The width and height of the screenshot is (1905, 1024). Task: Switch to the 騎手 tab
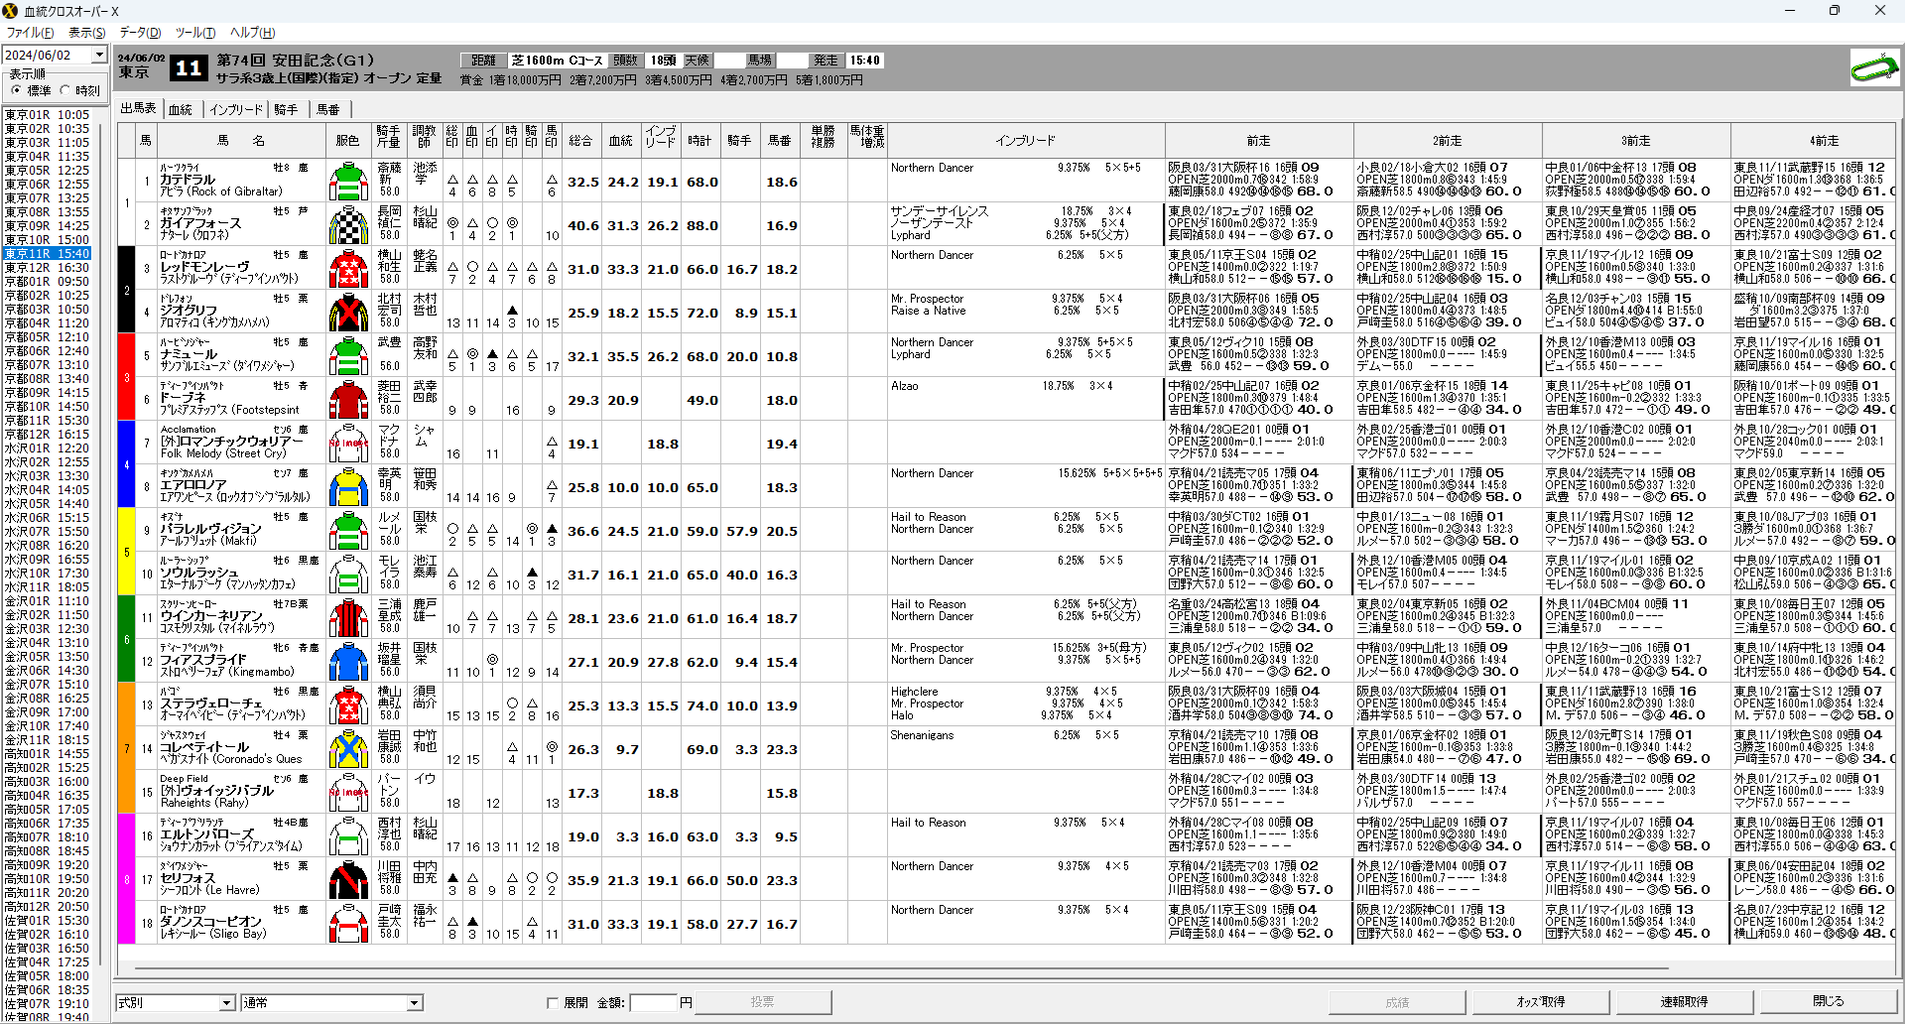(287, 110)
